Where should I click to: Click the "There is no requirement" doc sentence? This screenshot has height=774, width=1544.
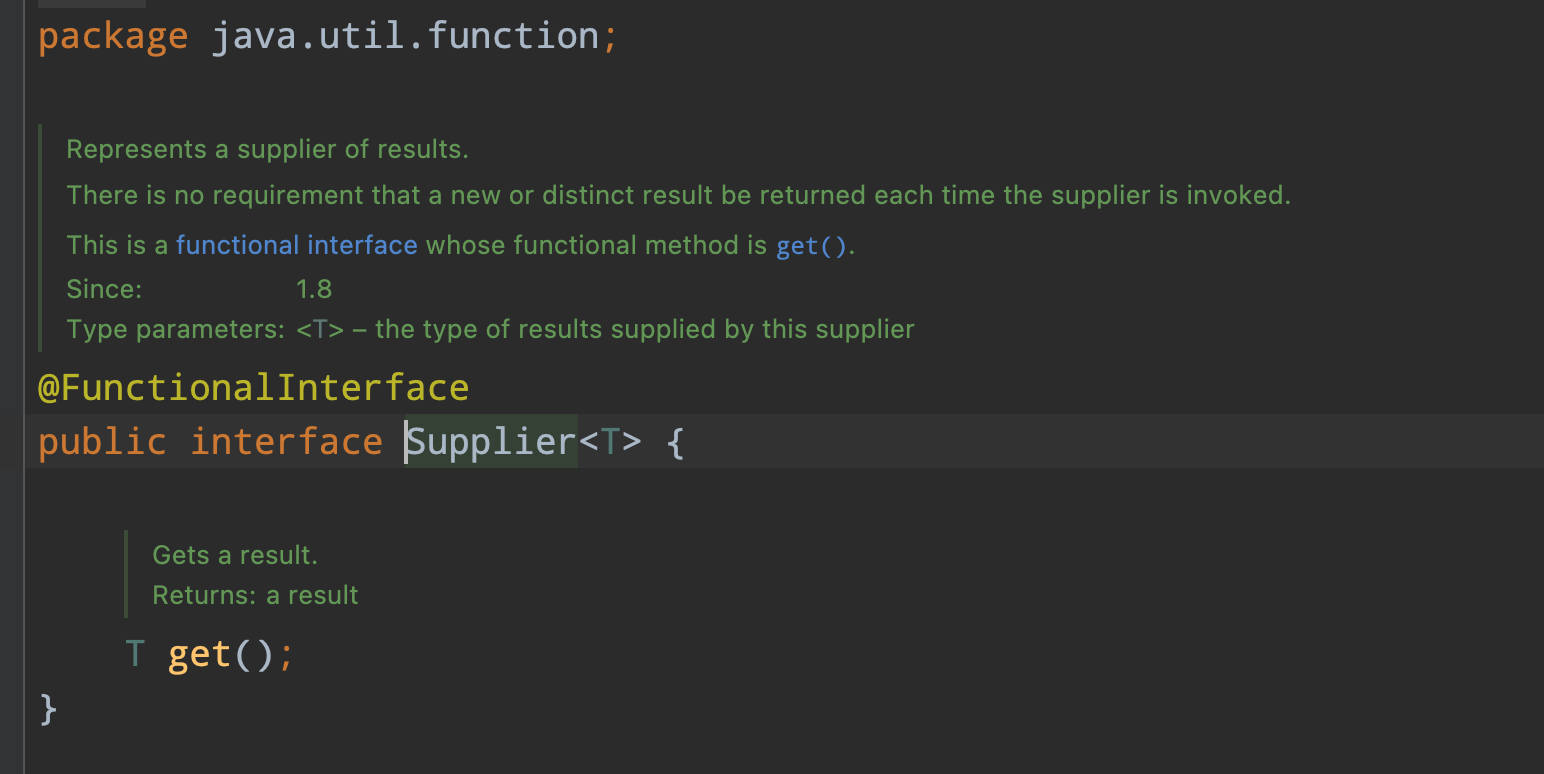pyautogui.click(x=678, y=195)
